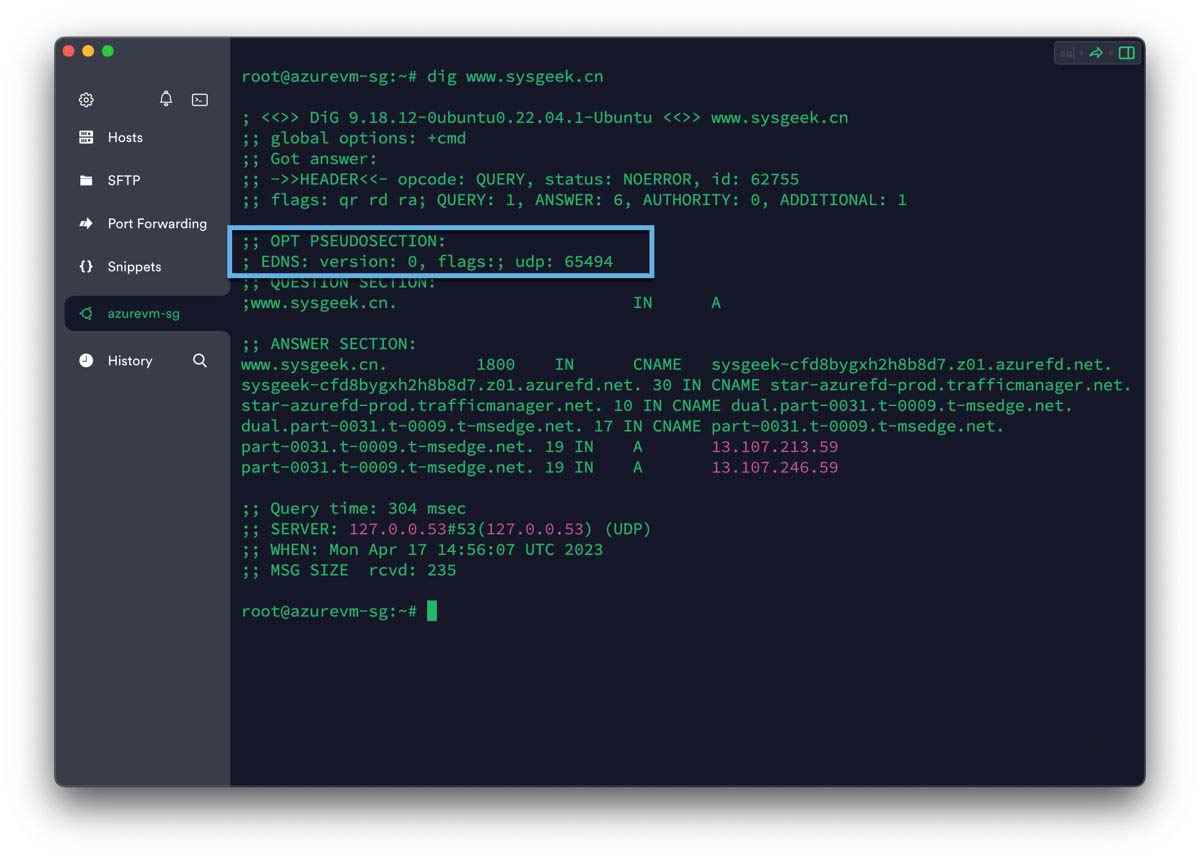Search history with magnifier icon
Image resolution: width=1200 pixels, height=859 pixels.
click(200, 360)
